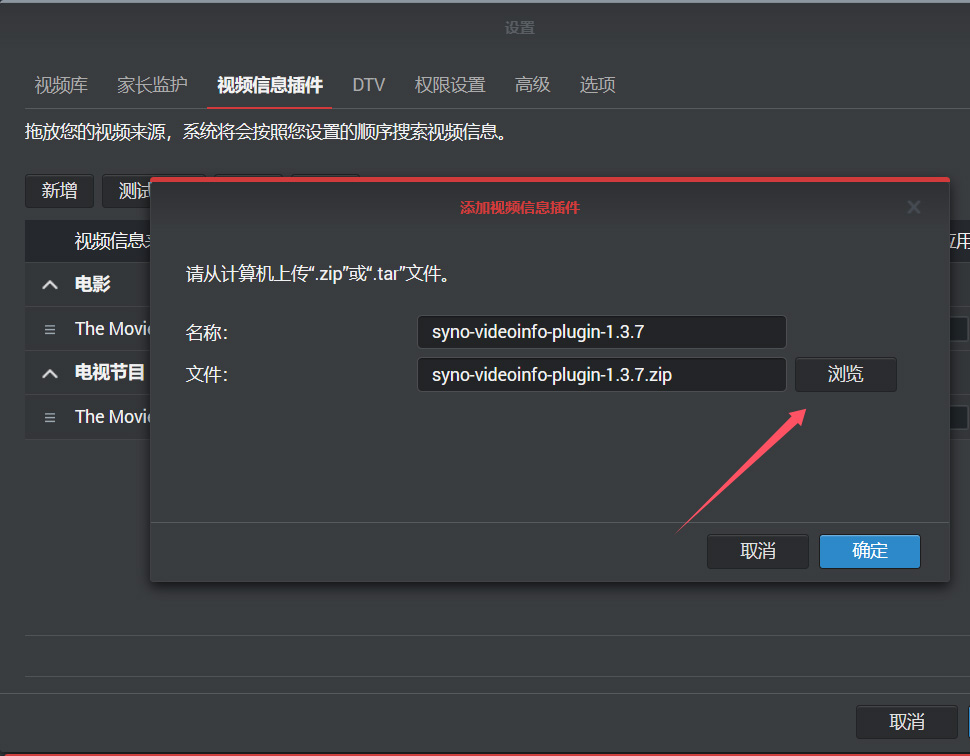Open the 选项 tab
Screen dimensions: 970x756
pos(597,85)
